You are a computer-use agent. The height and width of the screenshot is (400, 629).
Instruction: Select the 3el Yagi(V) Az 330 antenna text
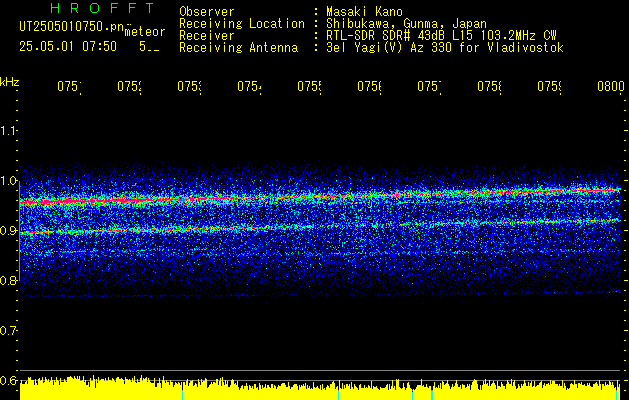445,48
